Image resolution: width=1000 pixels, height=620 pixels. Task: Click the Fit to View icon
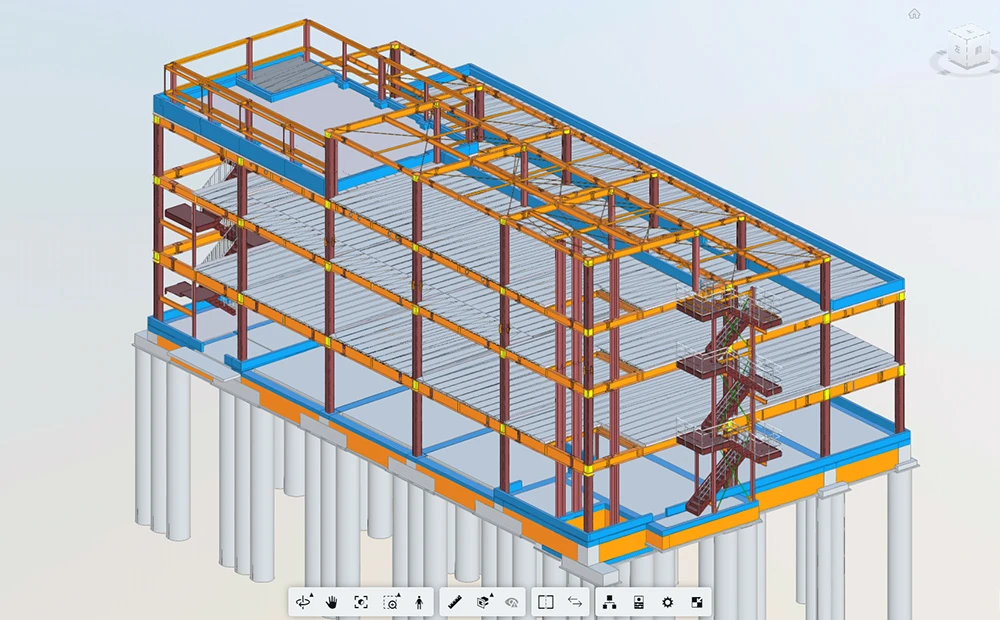361,602
